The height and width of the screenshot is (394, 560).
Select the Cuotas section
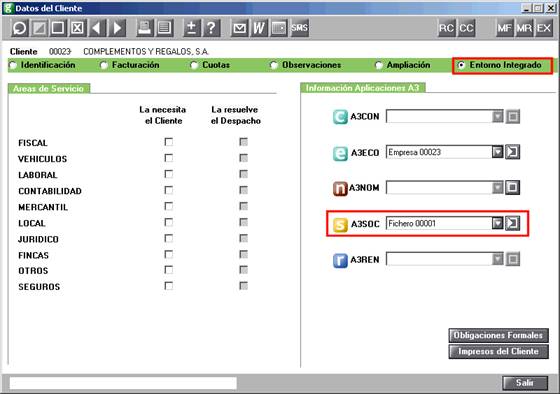click(210, 65)
